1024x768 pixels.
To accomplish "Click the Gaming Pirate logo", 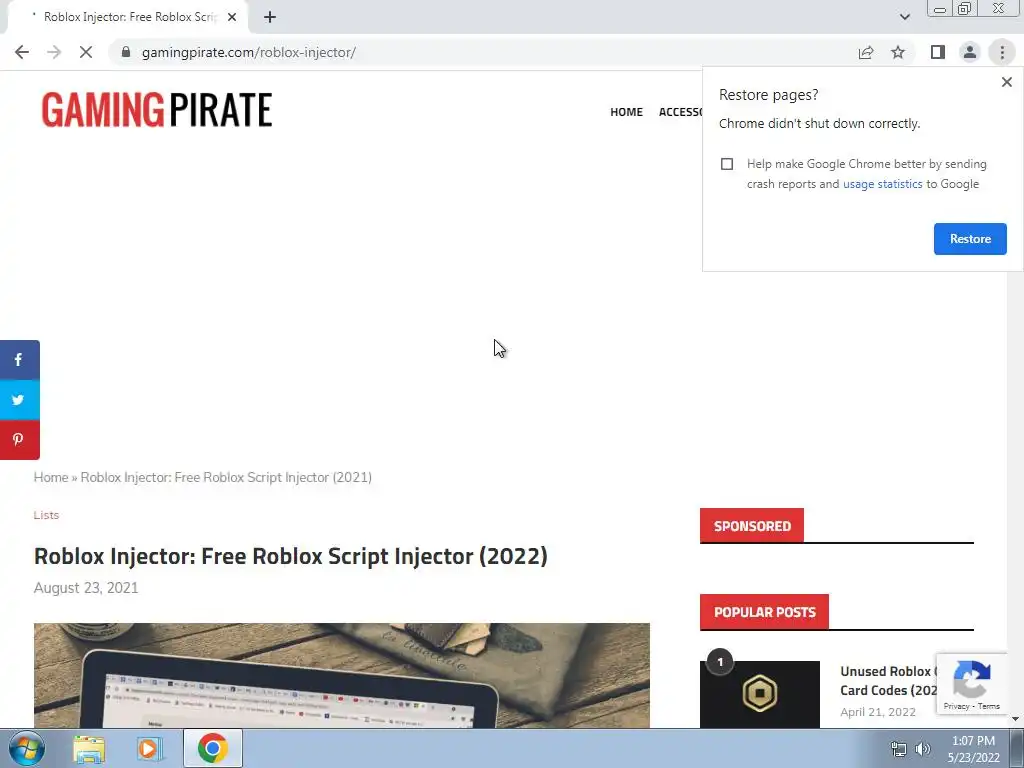I will click(x=157, y=110).
